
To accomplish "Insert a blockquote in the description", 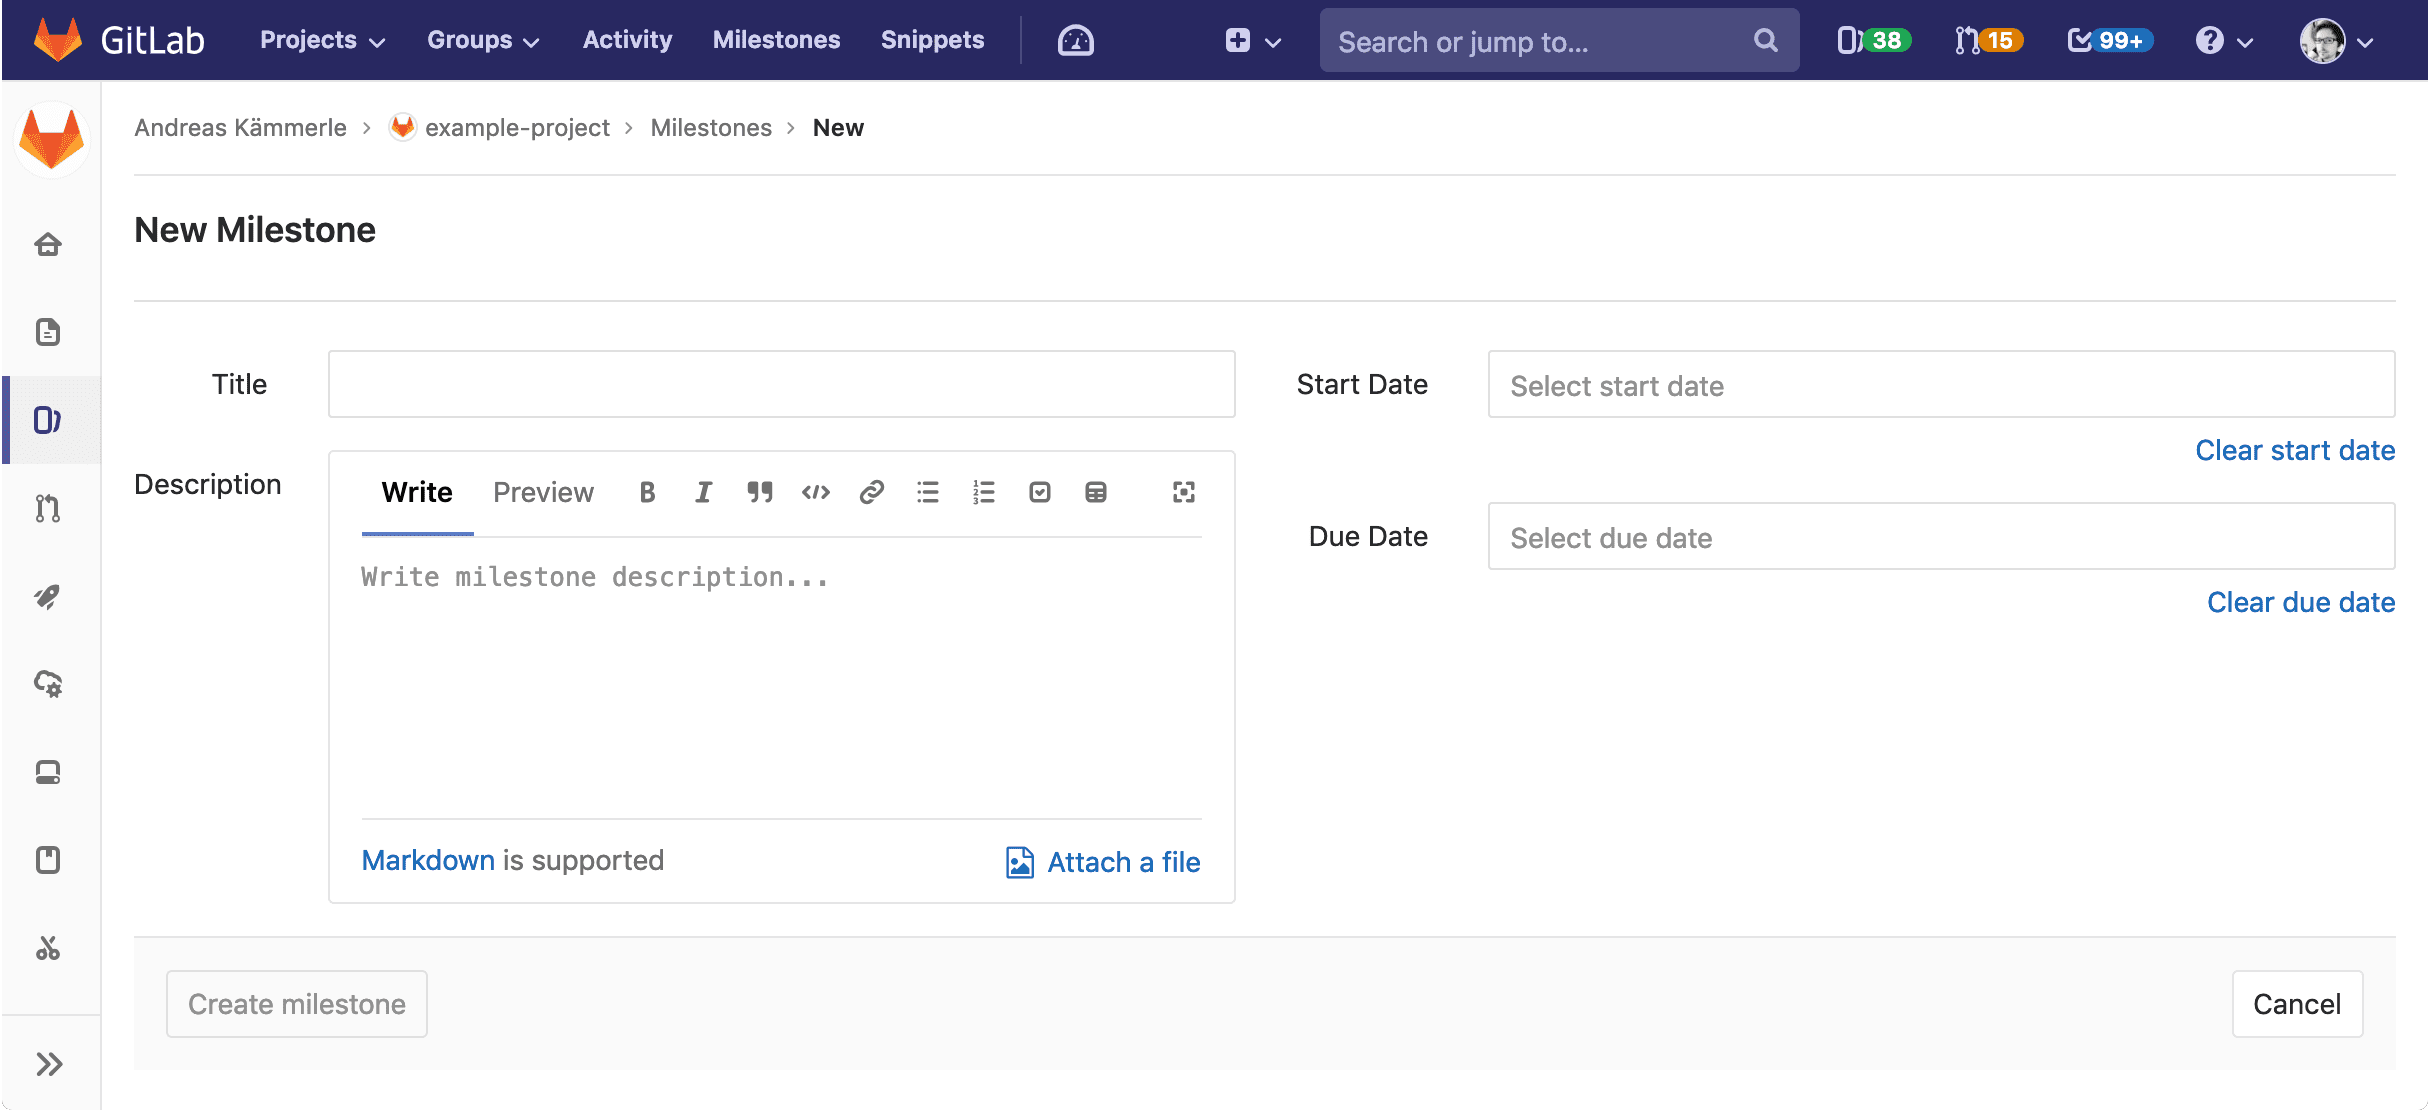I will click(760, 492).
